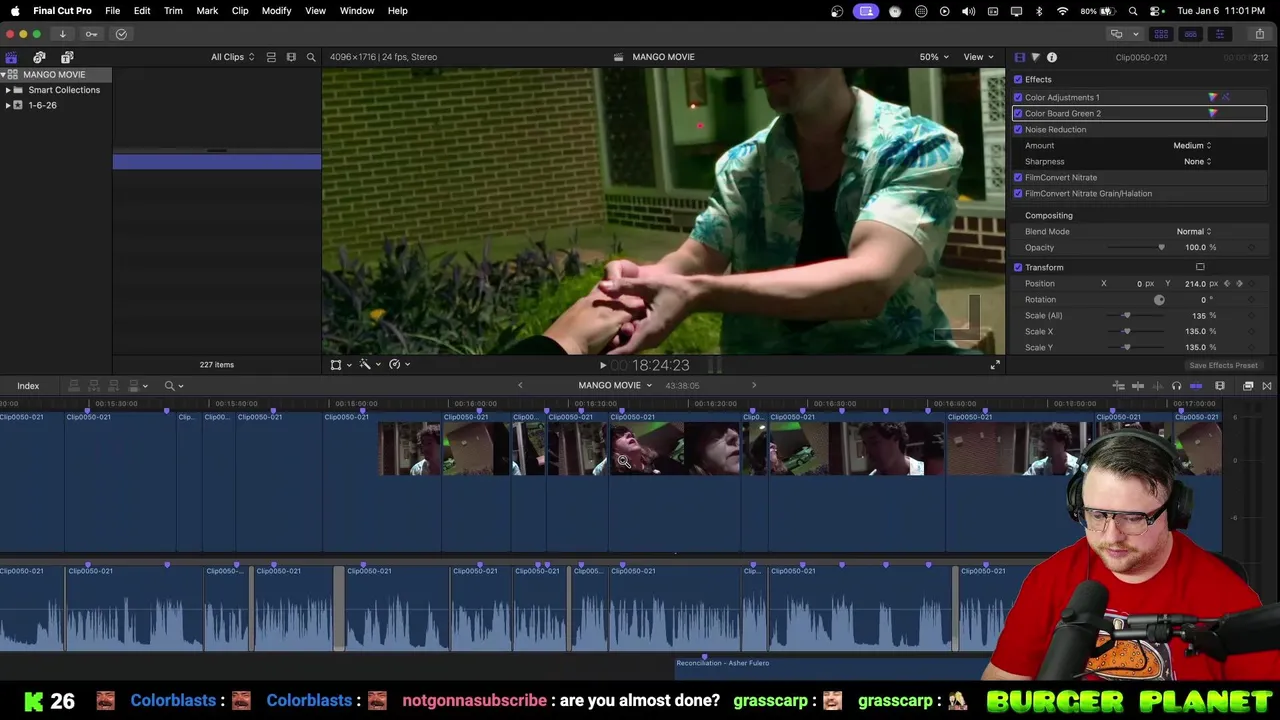This screenshot has width=1280, height=720.
Task: Solo the selected clip with headphones icon
Action: tap(1176, 386)
